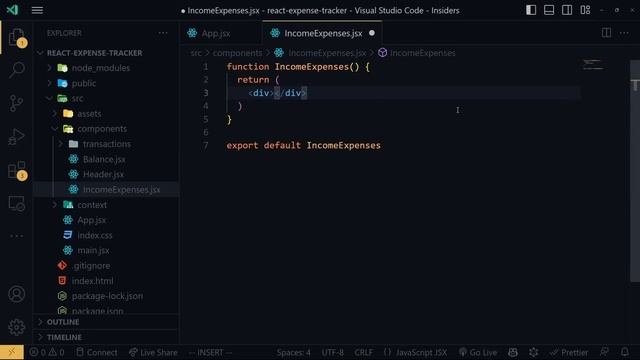Open the Manage gear icon
The image size is (640, 360).
(x=16, y=327)
